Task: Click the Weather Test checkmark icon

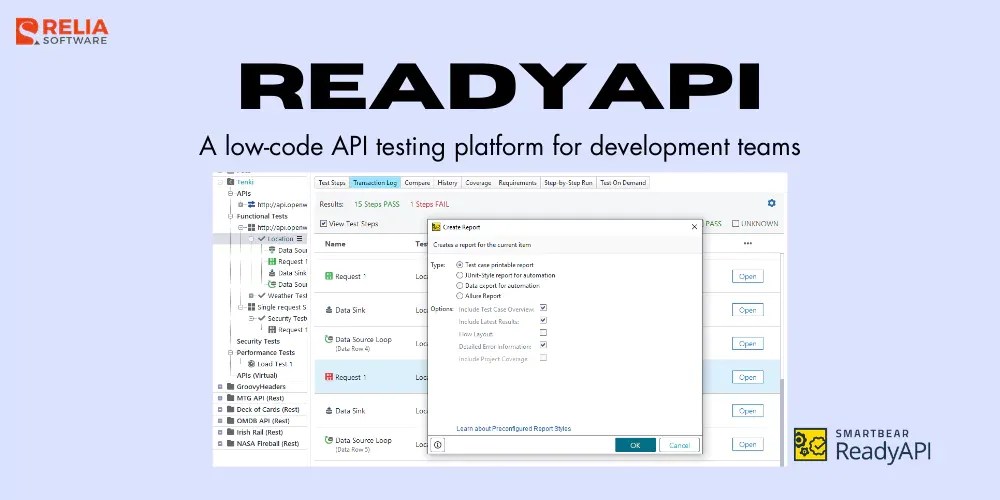Action: pos(261,296)
